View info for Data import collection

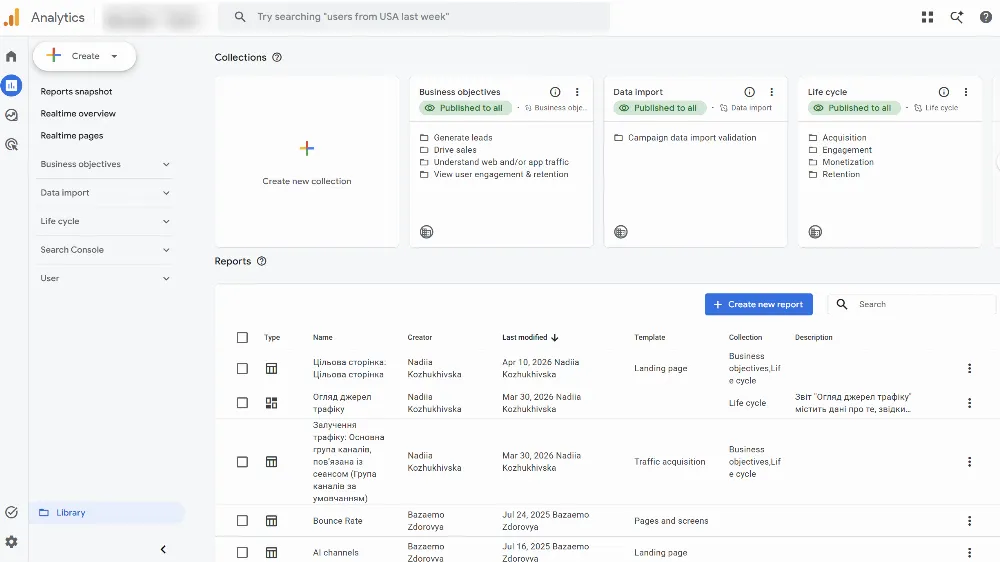749,92
